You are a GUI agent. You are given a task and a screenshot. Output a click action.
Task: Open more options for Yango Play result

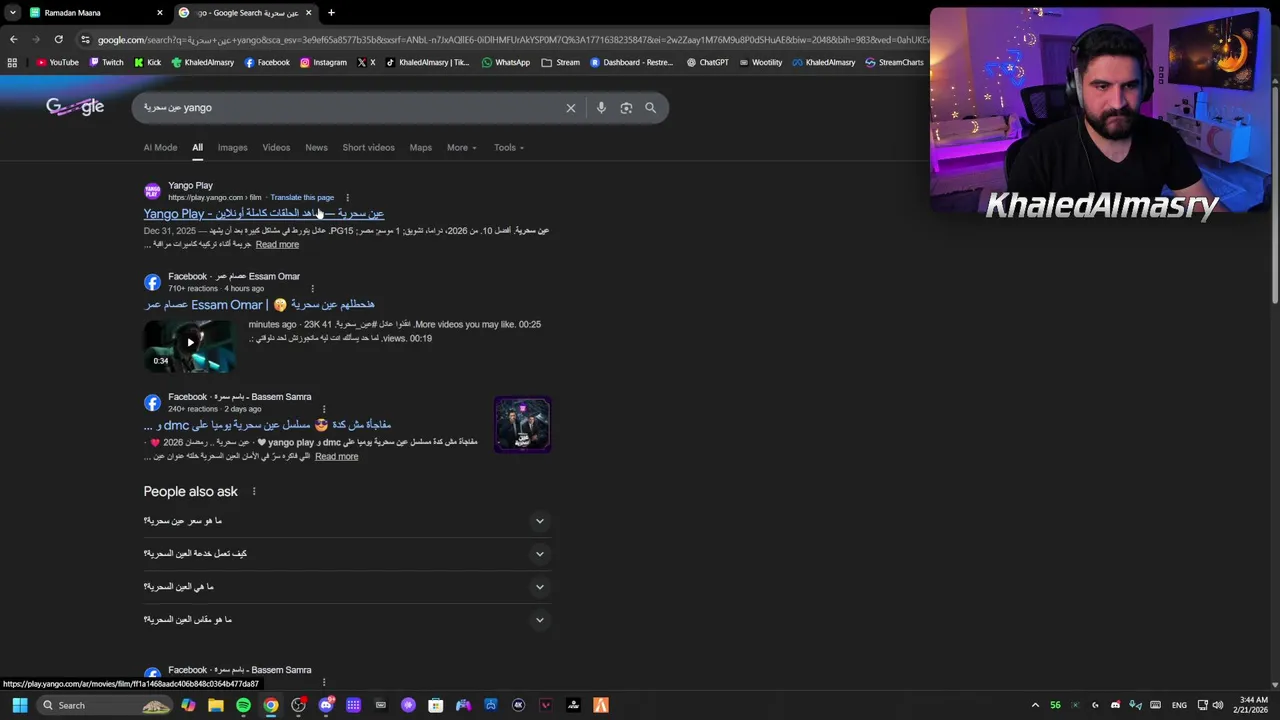[347, 198]
